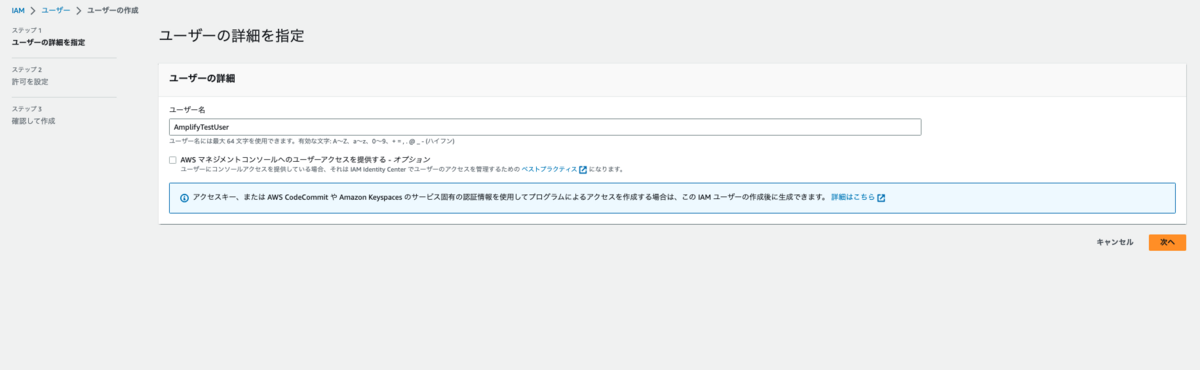Open the 詳細はこちら link
The width and height of the screenshot is (1200, 370).
(853, 198)
